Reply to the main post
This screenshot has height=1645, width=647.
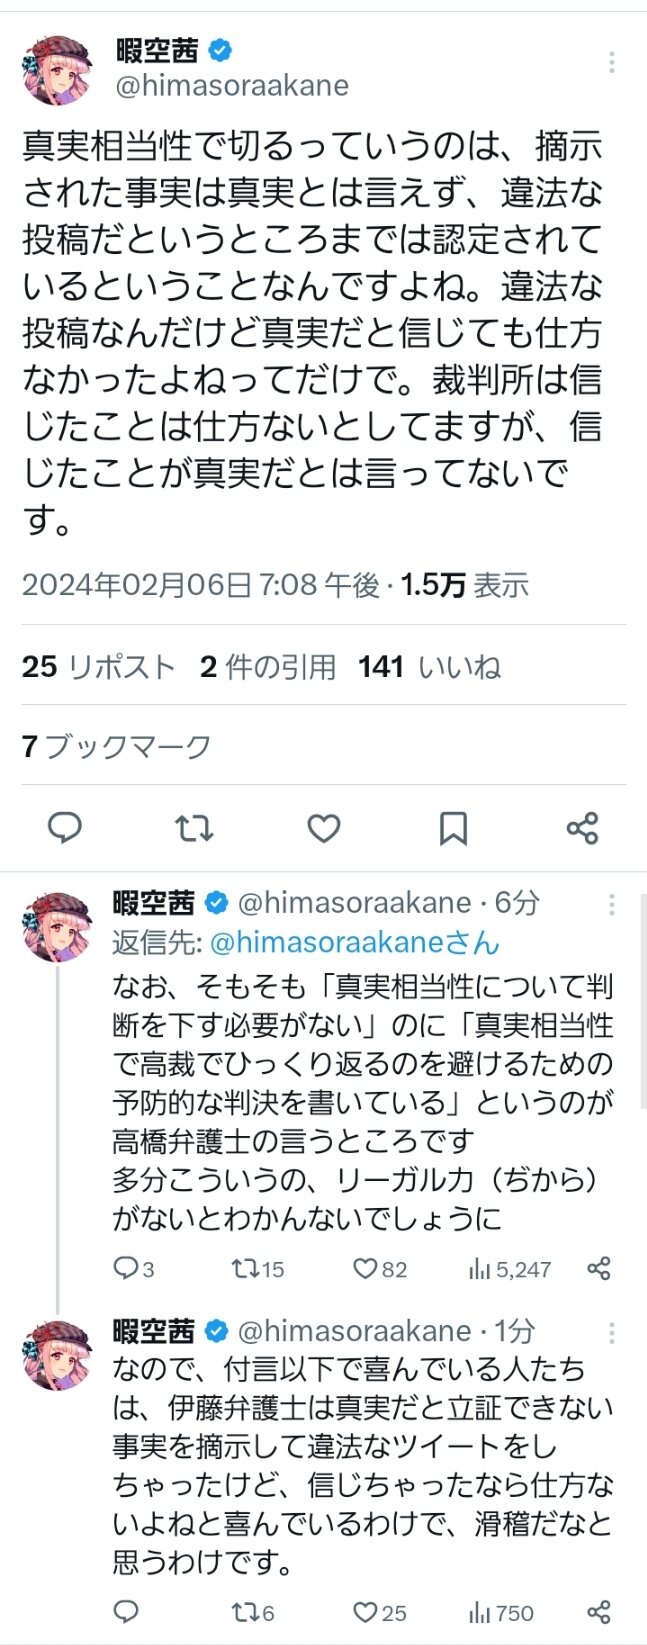(x=65, y=828)
